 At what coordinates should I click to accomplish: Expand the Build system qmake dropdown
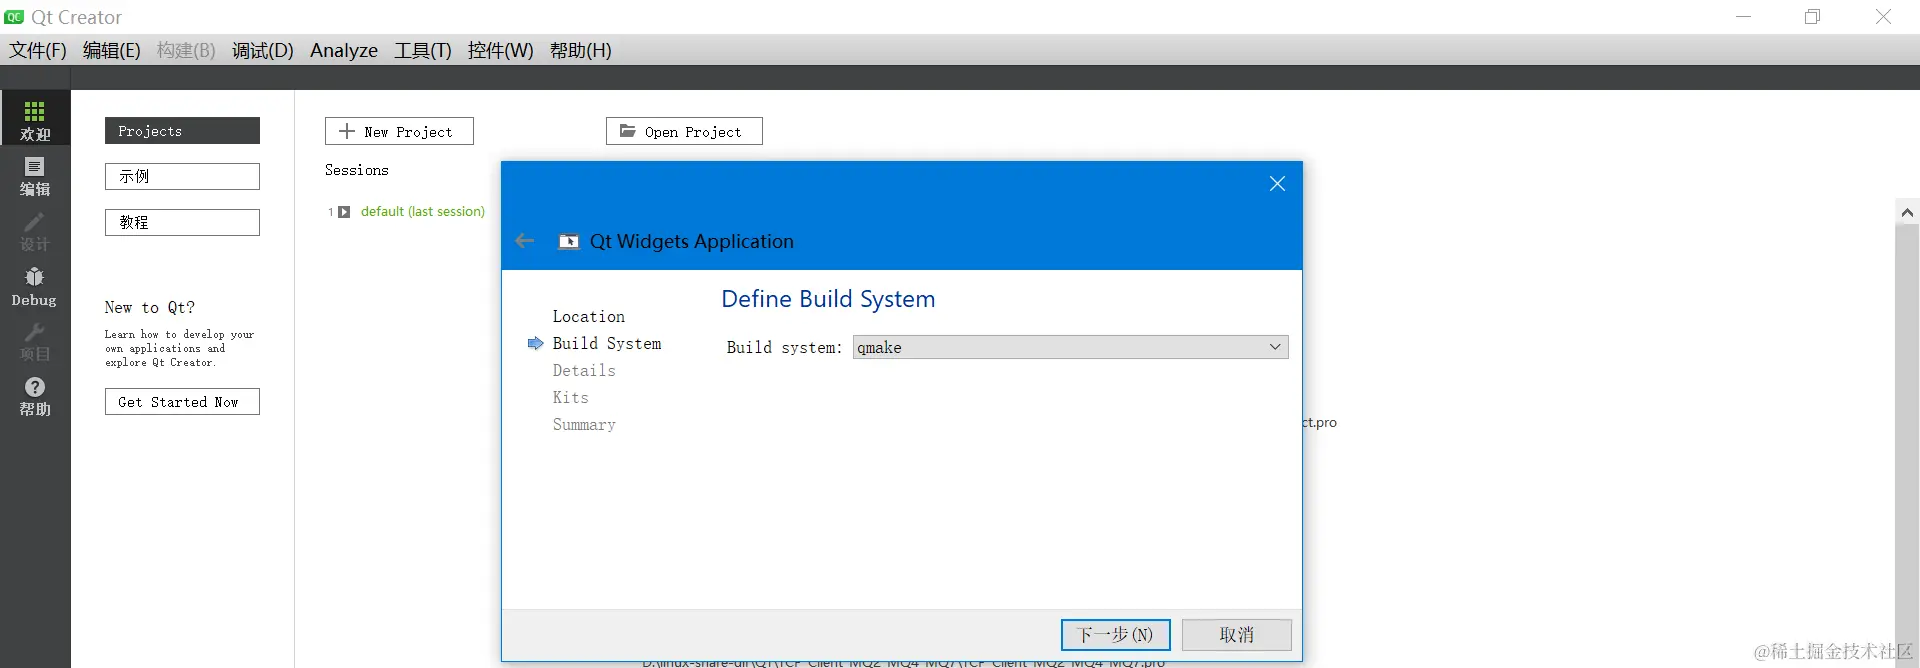point(1070,347)
